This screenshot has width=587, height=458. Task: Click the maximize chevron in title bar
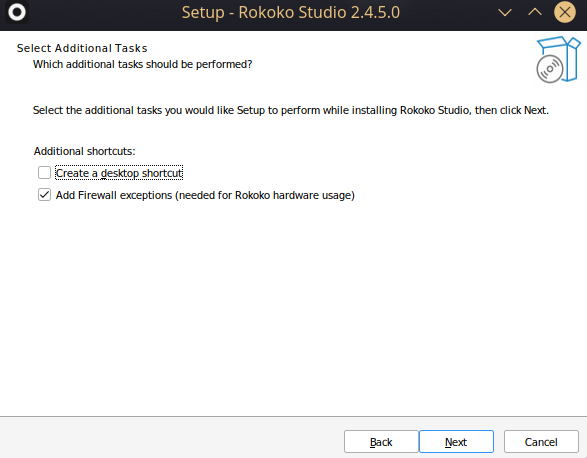click(535, 12)
